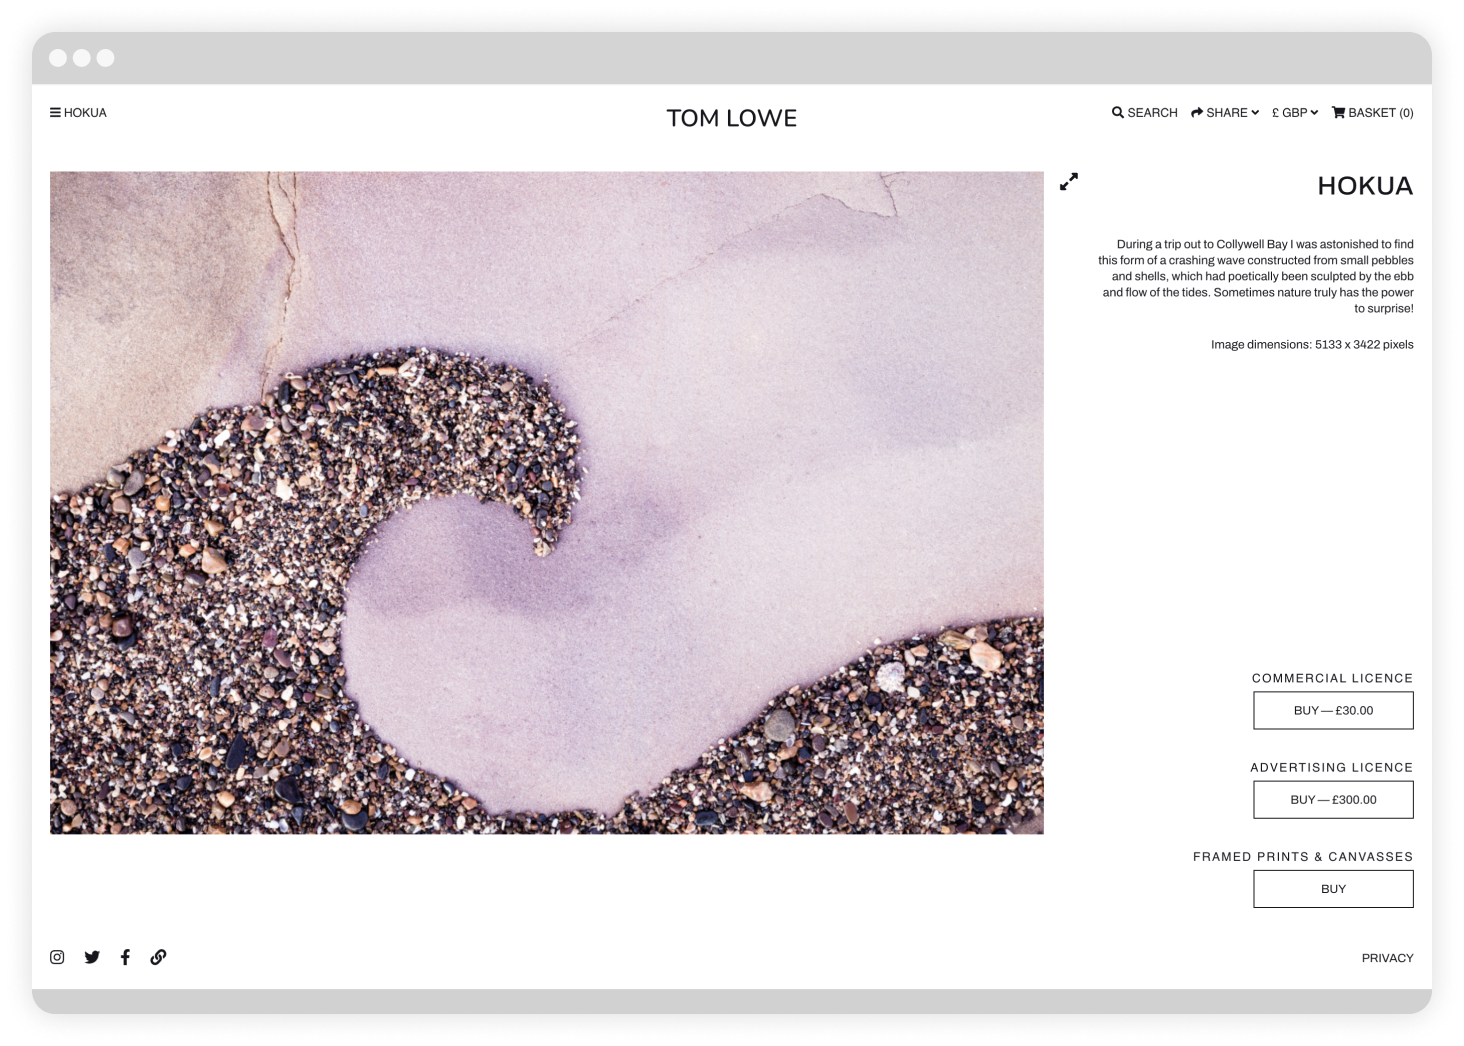Click the image dimensions text
The height and width of the screenshot is (1046, 1464).
pos(1311,344)
